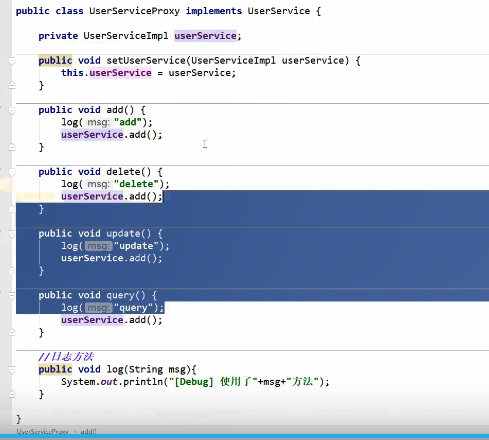Click msg: parameter hint in delete method
Screen dimensions: 489x440
point(98,184)
